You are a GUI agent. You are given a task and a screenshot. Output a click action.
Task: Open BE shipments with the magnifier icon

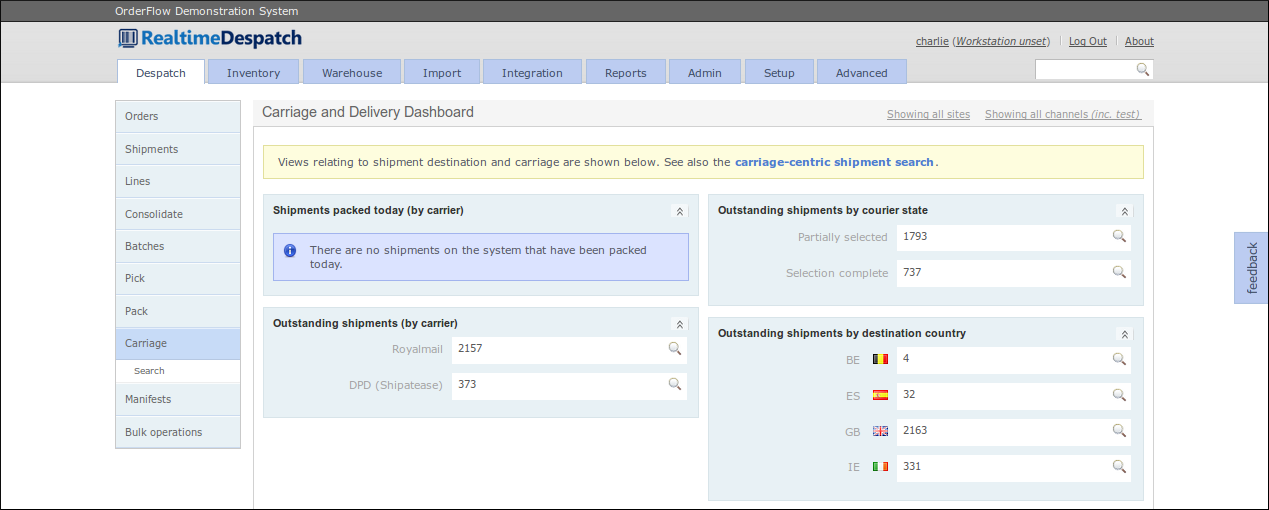[x=1119, y=358]
